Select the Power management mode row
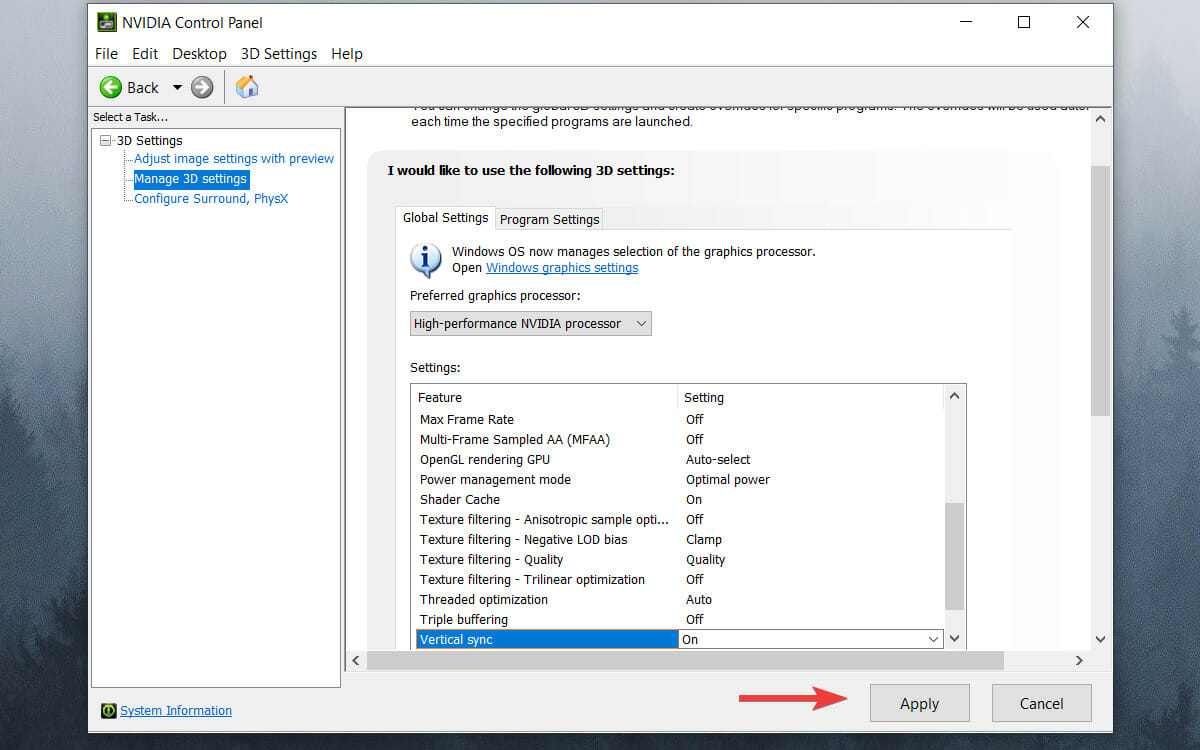Viewport: 1200px width, 750px height. [678, 480]
